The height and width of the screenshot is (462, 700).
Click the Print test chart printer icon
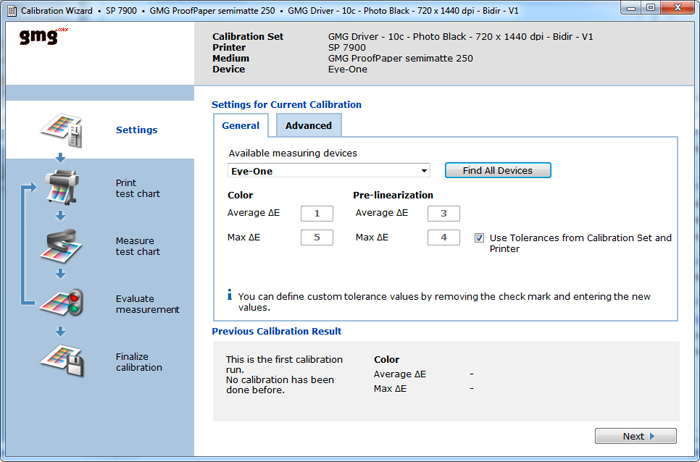pos(62,187)
